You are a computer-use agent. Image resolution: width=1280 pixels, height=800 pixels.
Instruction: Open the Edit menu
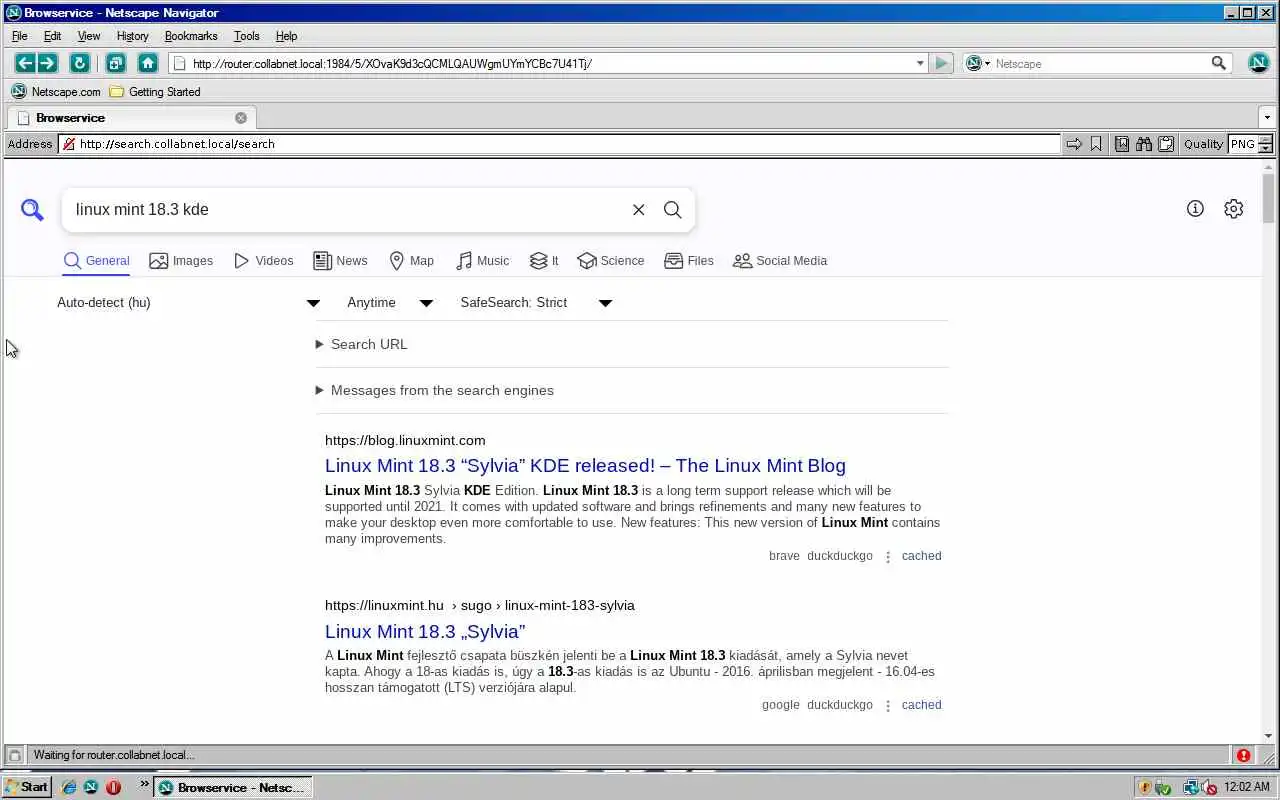(x=52, y=36)
